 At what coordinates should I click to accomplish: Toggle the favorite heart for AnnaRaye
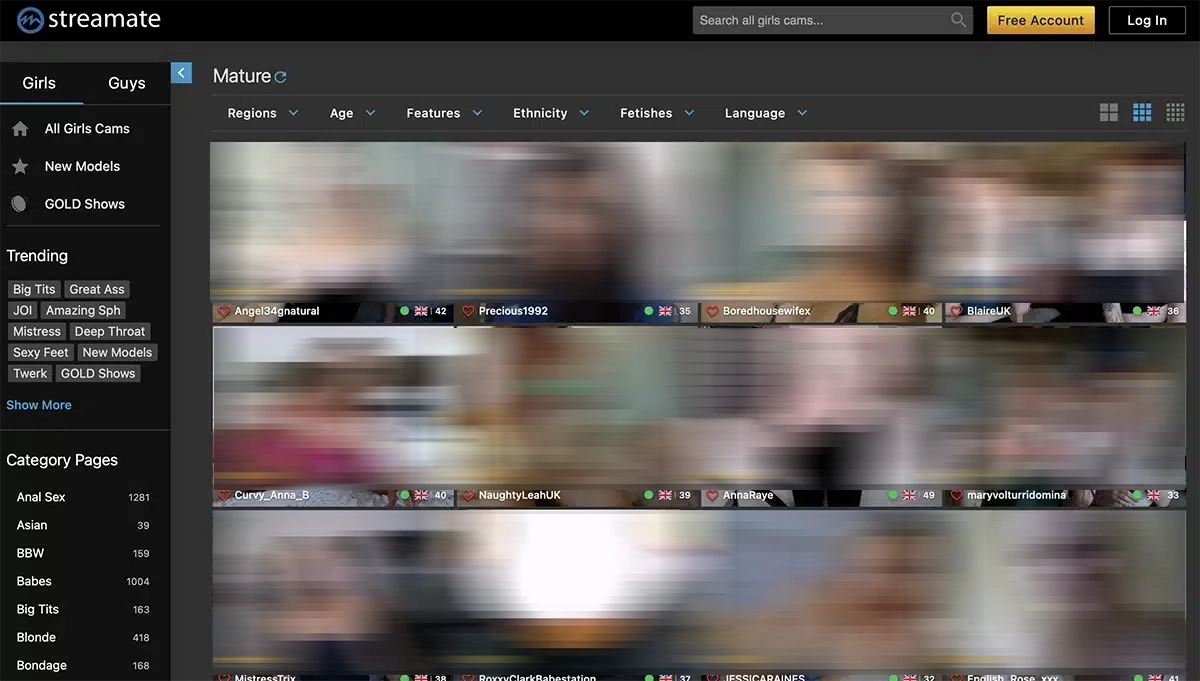712,496
